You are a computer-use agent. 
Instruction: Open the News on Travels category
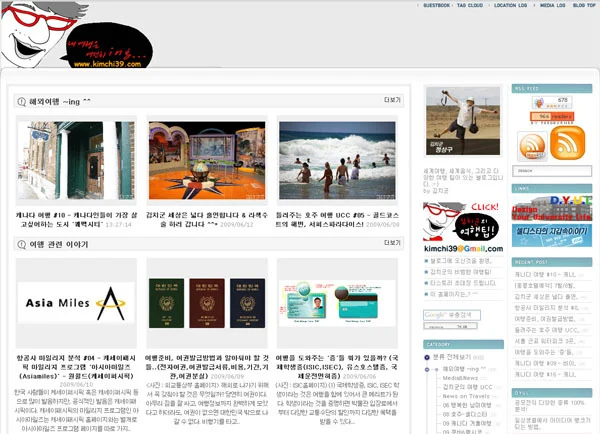466,396
